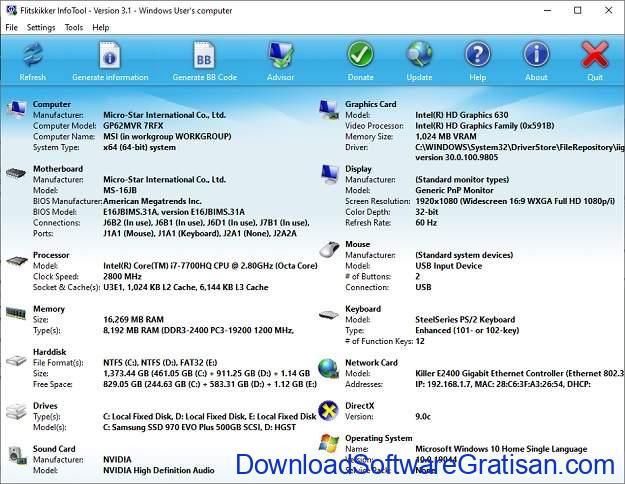Viewport: 625px width, 484px height.
Task: Click driver version 30.0.100.9805 text
Action: coord(456,157)
